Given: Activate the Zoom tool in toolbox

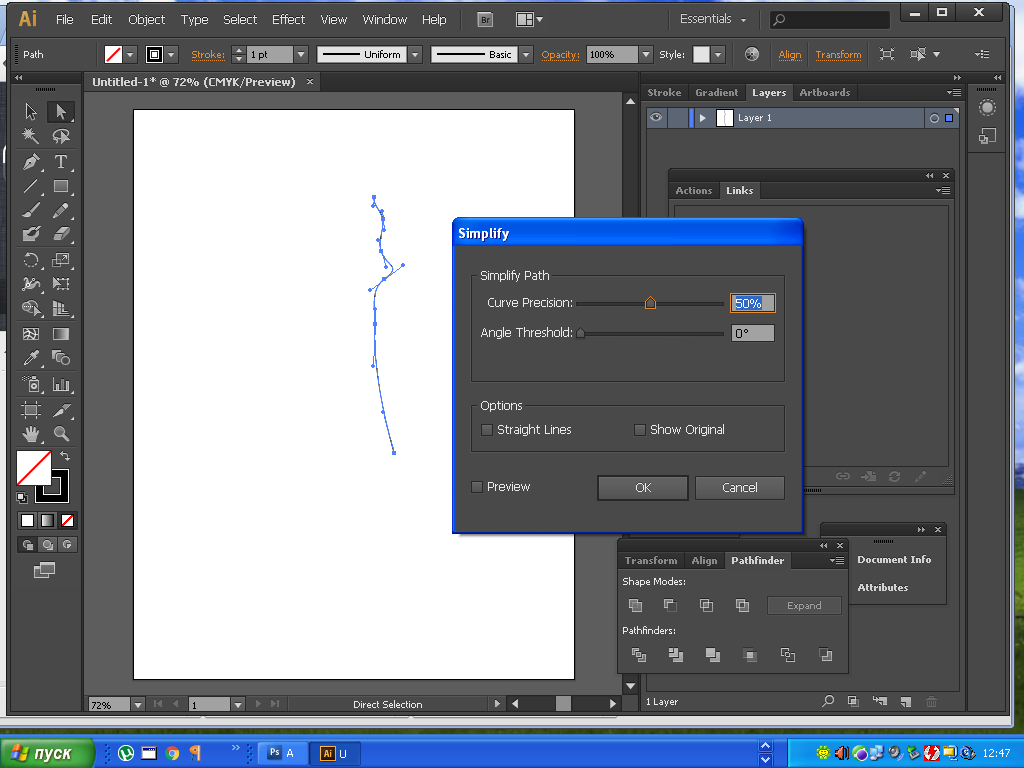Looking at the screenshot, I should (61, 434).
